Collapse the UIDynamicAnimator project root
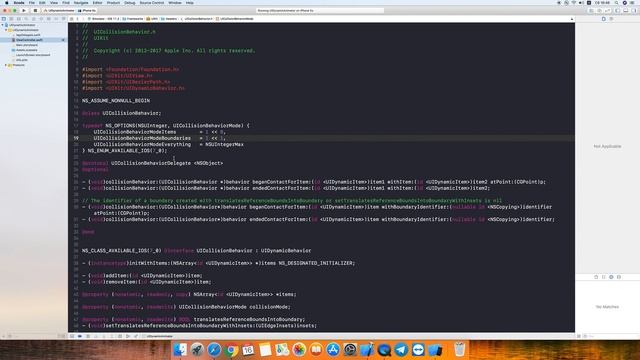This screenshot has width=640, height=360. [x=2, y=25]
